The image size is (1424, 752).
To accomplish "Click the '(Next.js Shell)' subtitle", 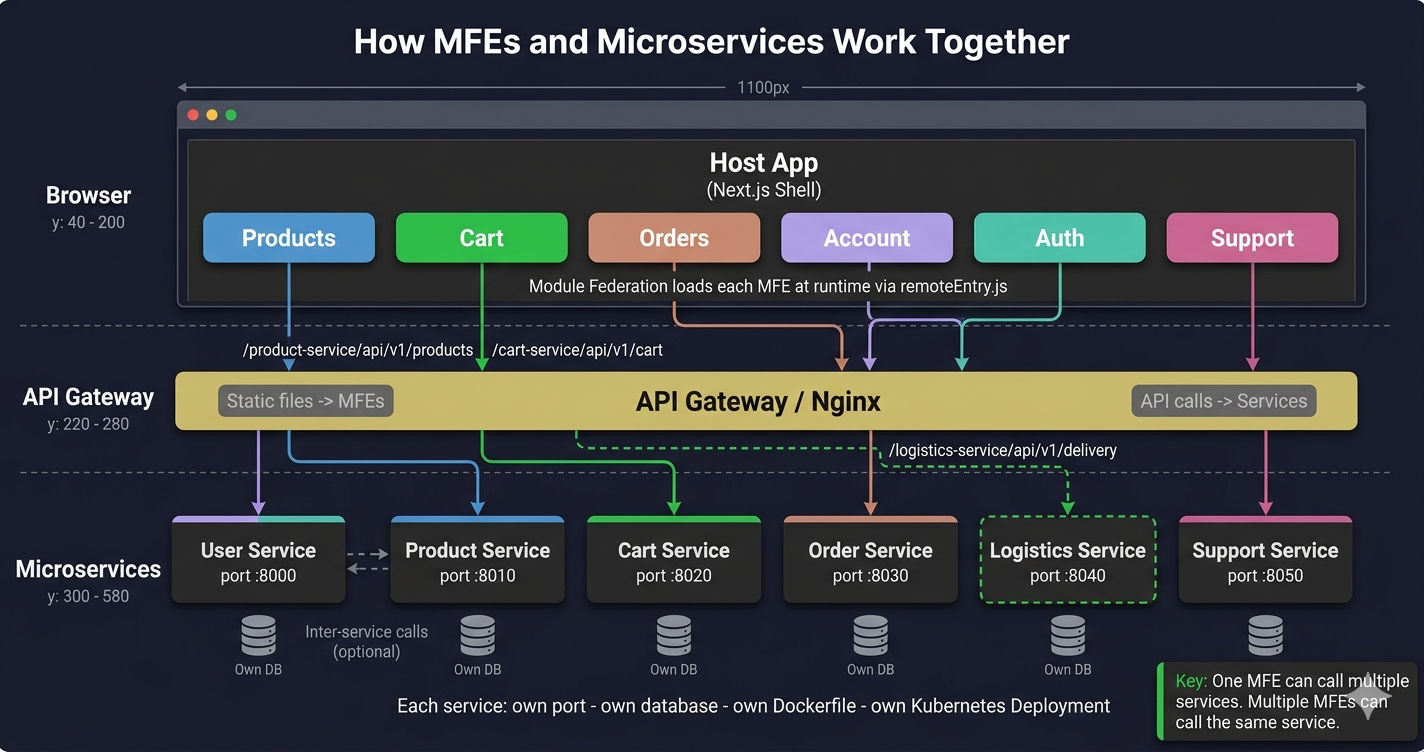I will (764, 190).
